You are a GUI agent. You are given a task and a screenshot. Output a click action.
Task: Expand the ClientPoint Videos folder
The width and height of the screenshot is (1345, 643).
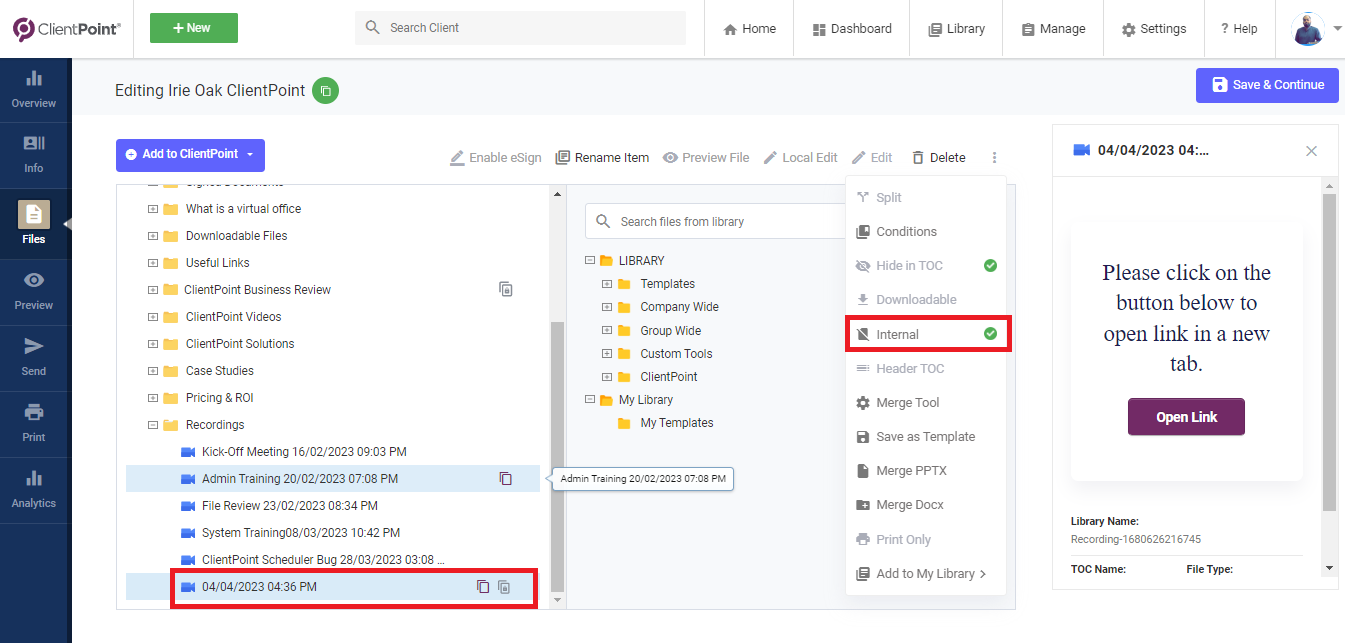coord(153,317)
